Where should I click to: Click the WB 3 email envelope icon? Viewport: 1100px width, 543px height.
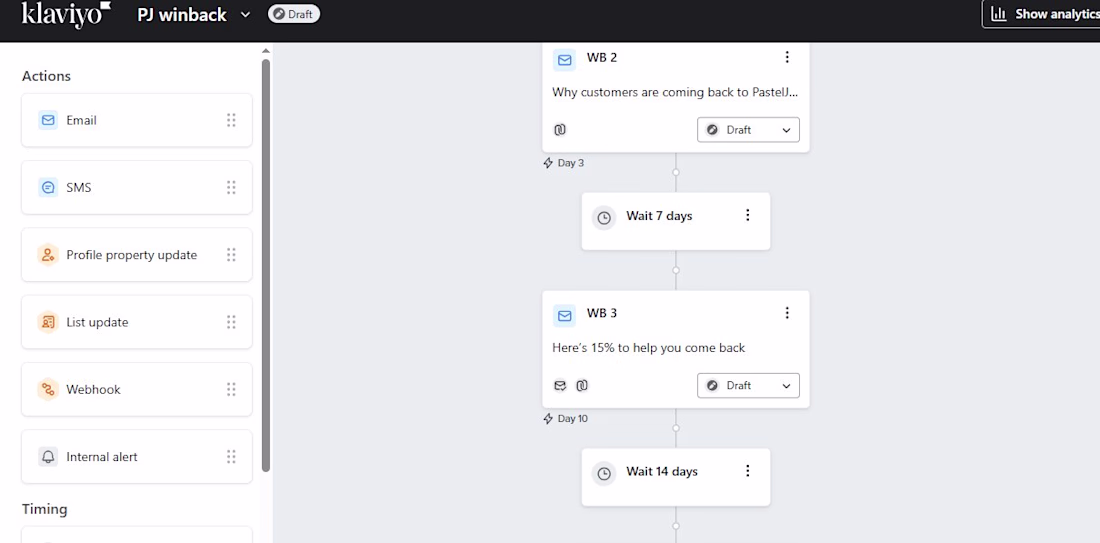point(565,315)
